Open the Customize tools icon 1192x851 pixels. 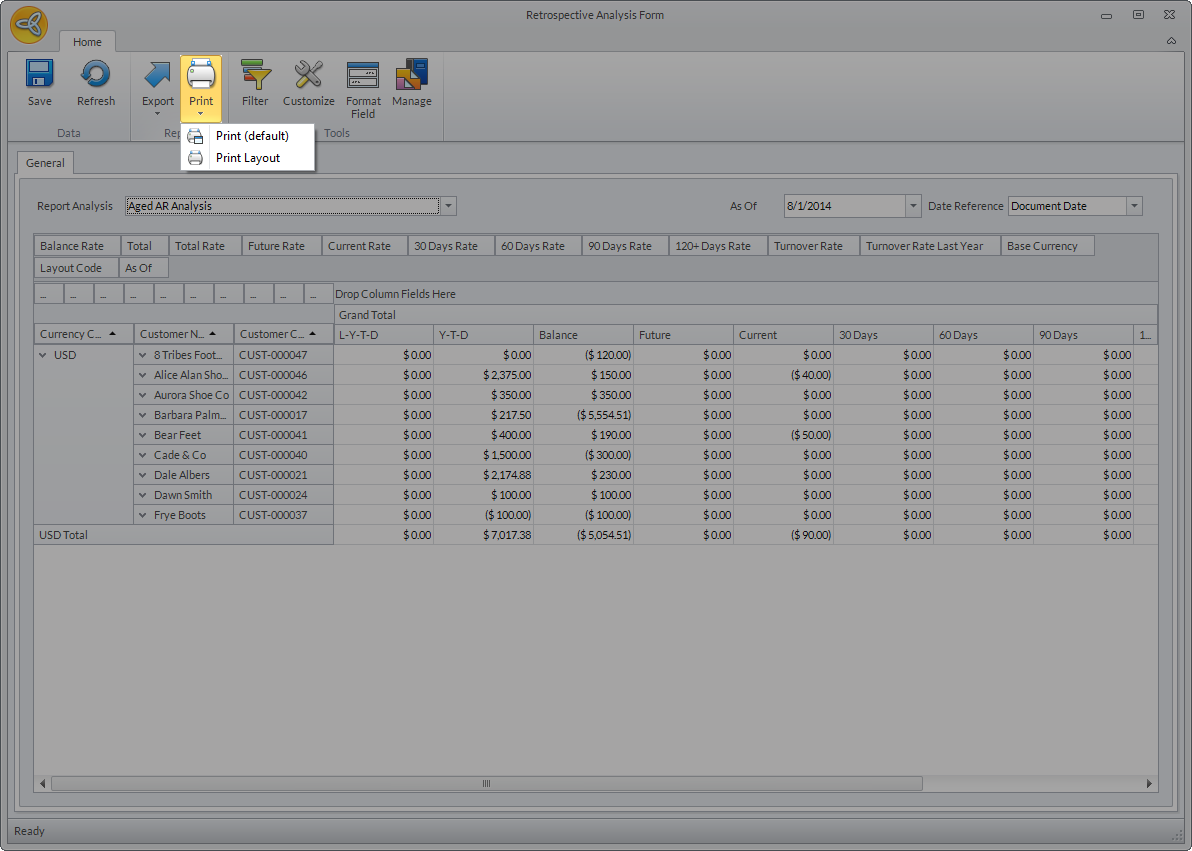309,76
